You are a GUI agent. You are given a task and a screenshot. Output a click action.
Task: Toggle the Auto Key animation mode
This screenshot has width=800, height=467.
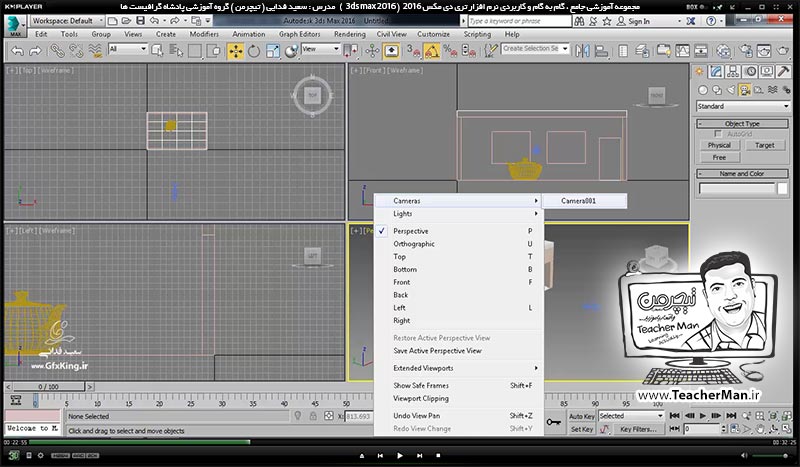tap(582, 416)
